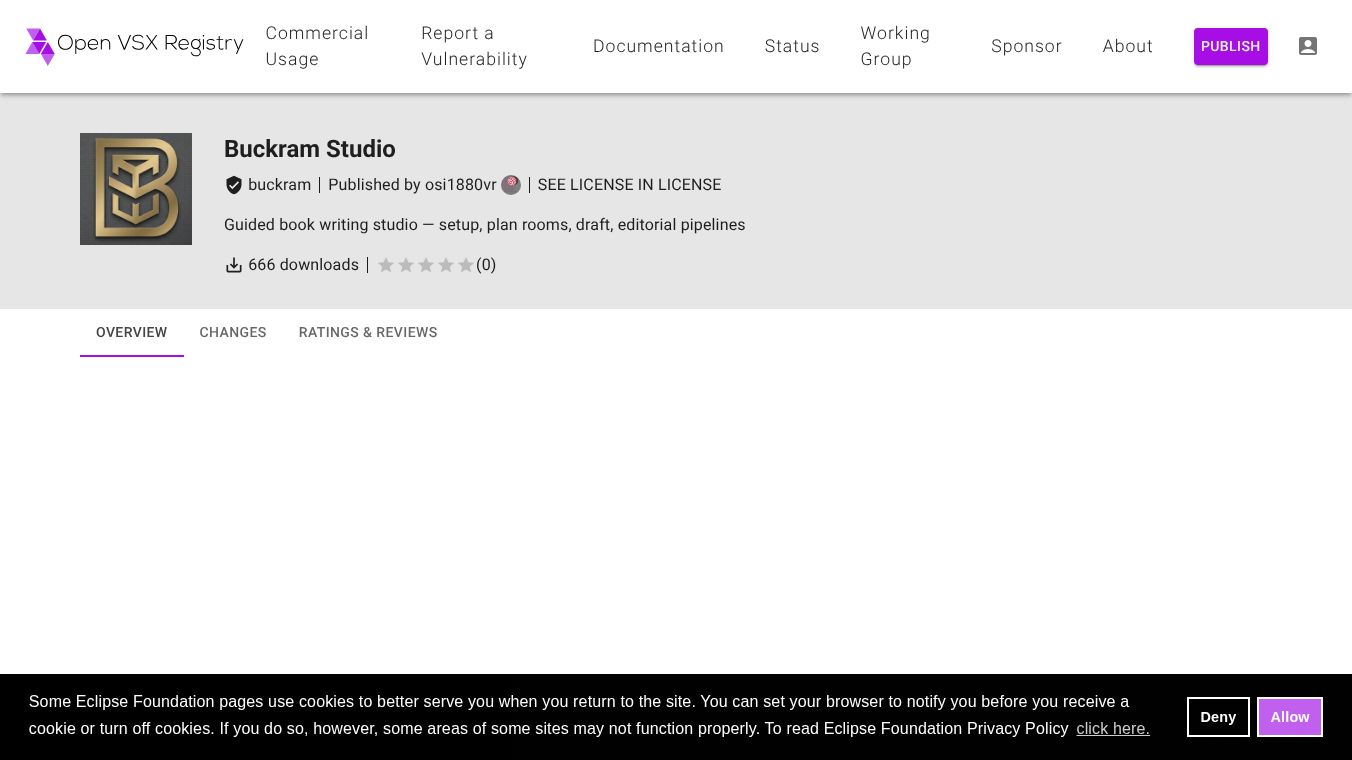Click the Buckram Studio title
Viewport: 1352px width, 760px height.
click(x=310, y=149)
